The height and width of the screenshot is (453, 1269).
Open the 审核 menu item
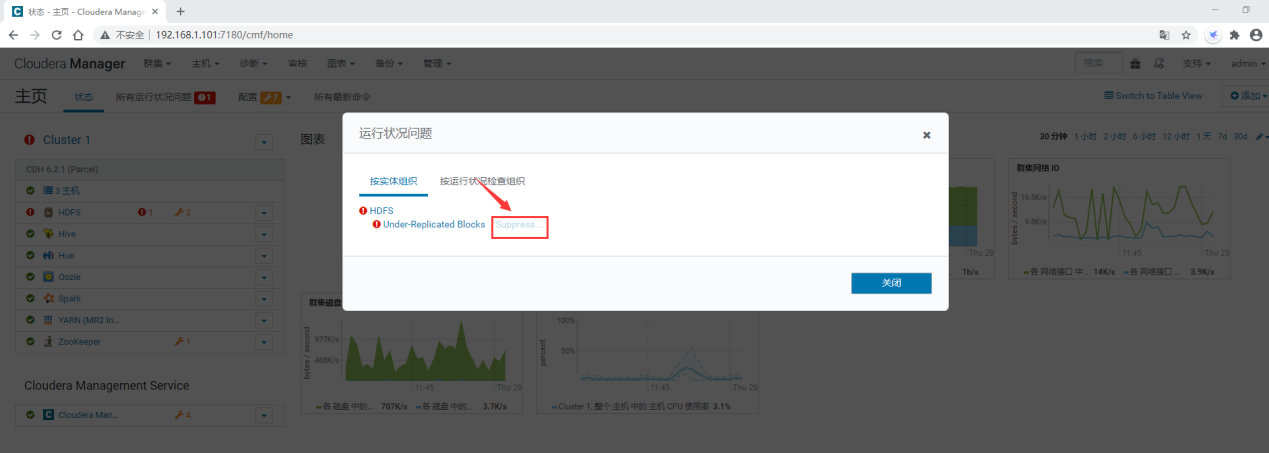(x=297, y=63)
